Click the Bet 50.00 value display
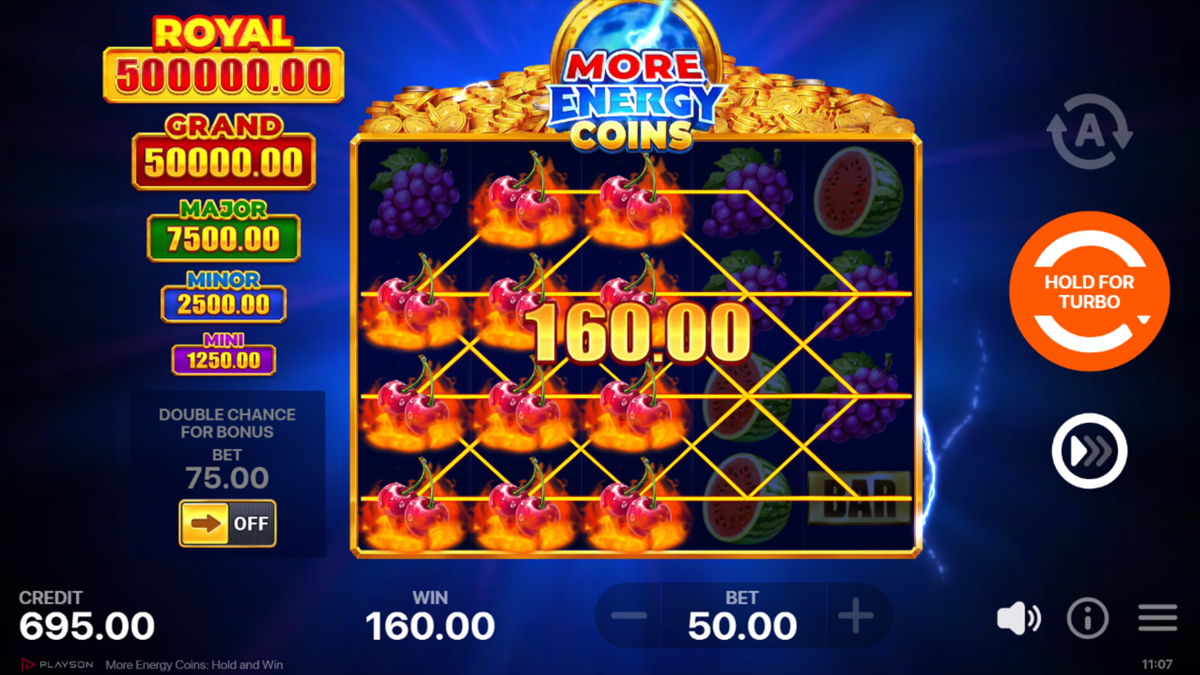1200x675 pixels. tap(742, 616)
